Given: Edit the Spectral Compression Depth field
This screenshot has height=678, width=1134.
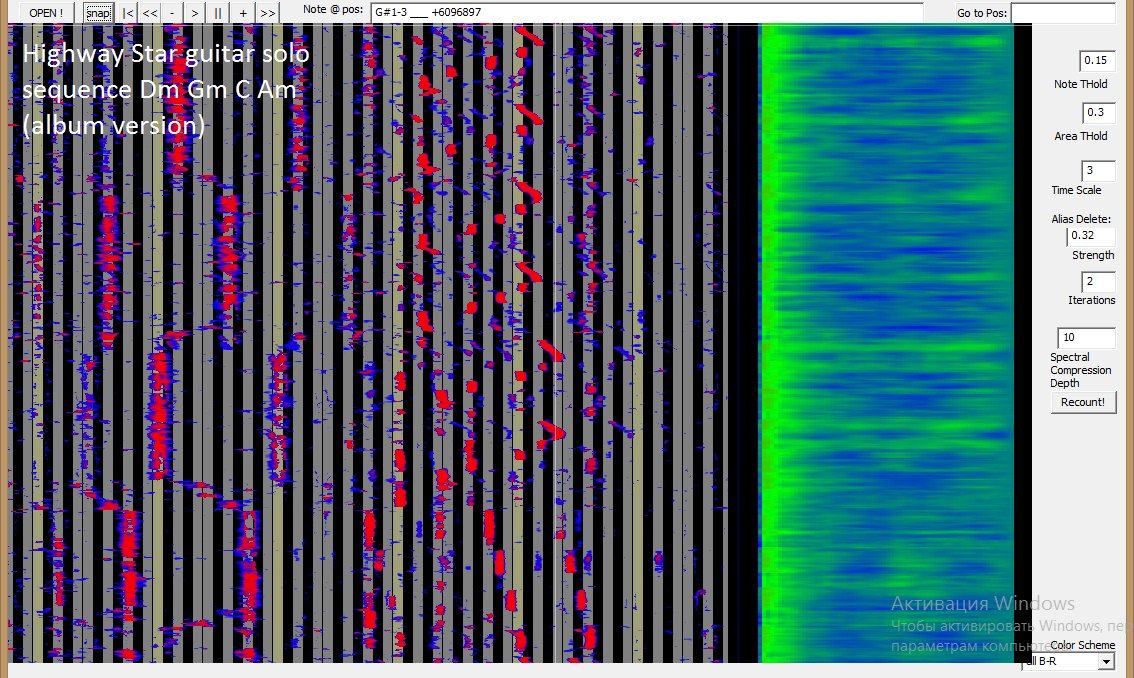Looking at the screenshot, I should click(x=1086, y=338).
